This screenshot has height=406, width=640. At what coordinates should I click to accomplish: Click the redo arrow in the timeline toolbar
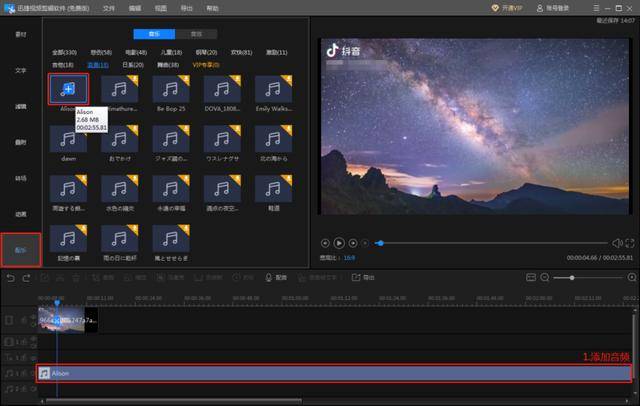(x=27, y=278)
